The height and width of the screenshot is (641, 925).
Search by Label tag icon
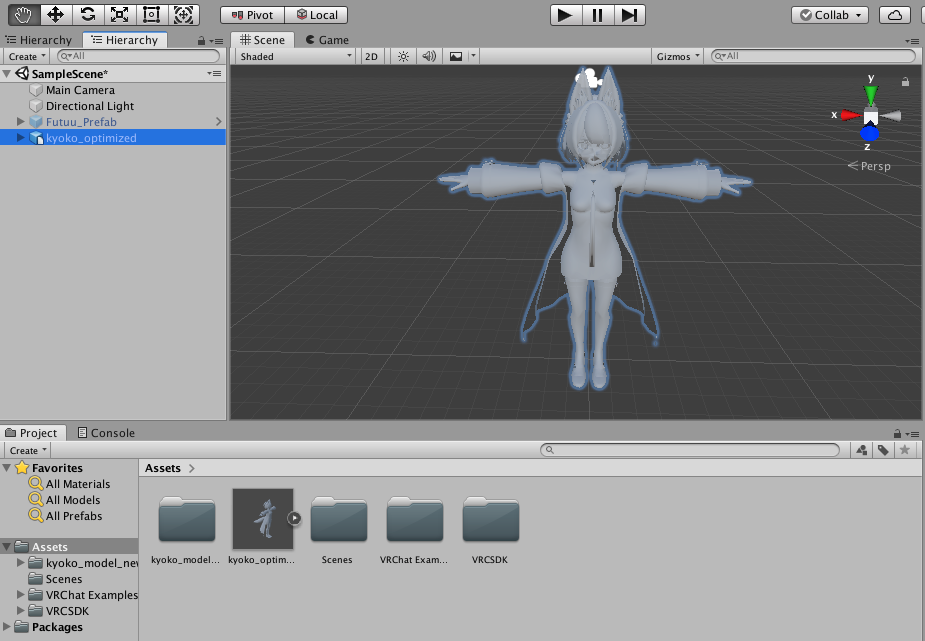(x=883, y=451)
